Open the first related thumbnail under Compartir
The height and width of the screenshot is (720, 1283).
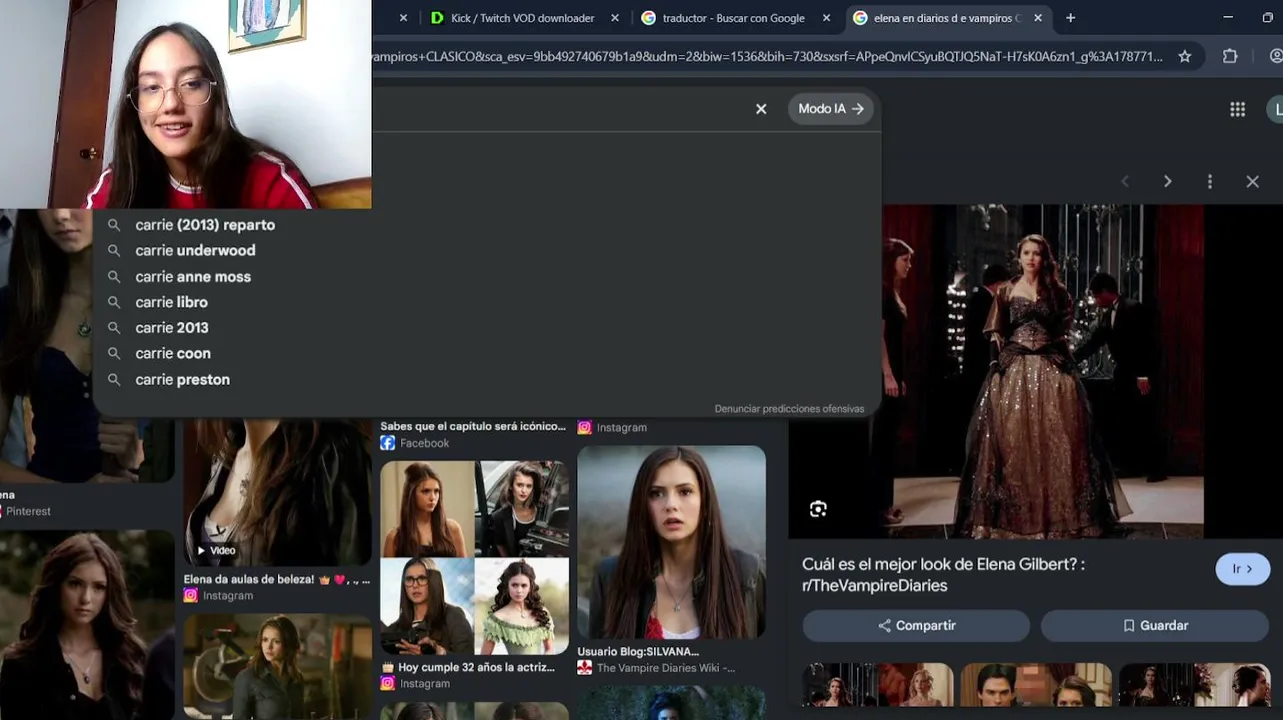(878, 685)
